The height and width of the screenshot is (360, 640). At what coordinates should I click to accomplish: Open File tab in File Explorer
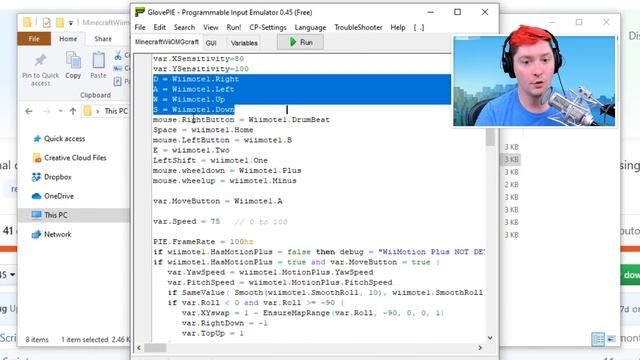point(34,39)
